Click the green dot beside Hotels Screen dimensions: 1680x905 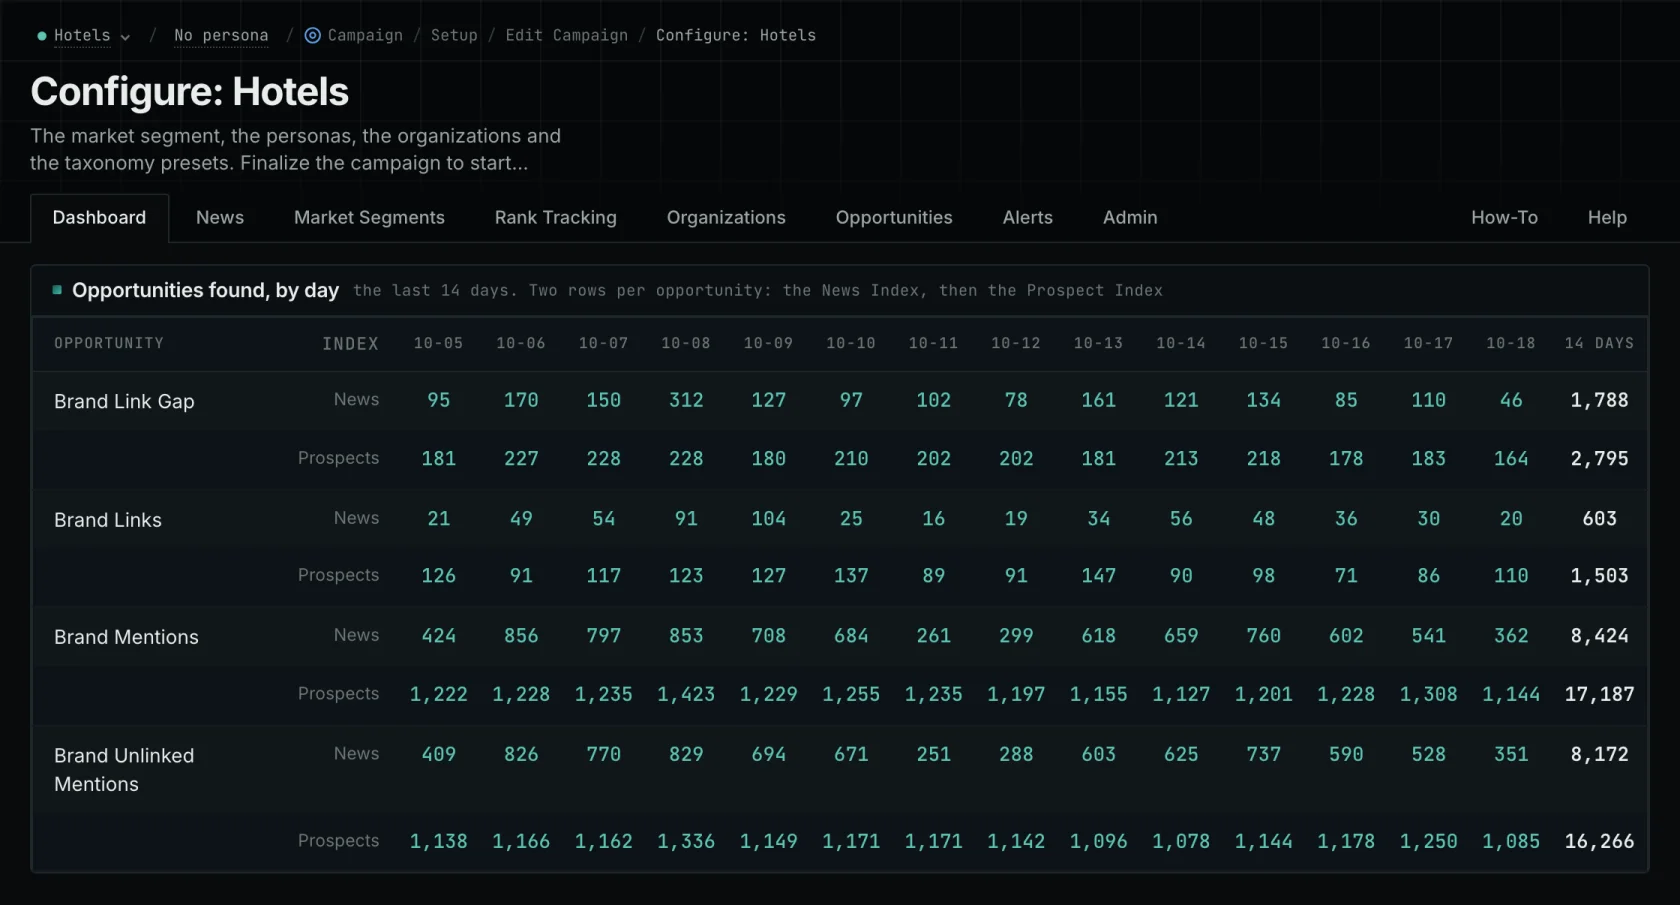click(x=42, y=36)
